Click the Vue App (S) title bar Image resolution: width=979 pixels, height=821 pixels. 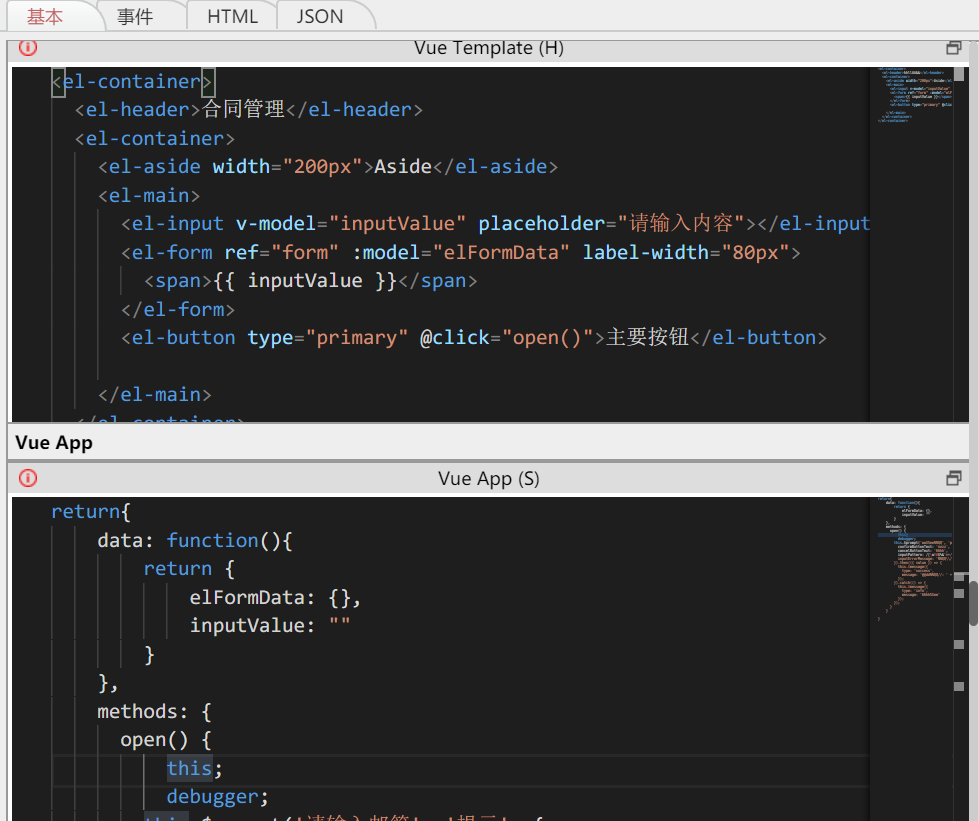pos(488,478)
